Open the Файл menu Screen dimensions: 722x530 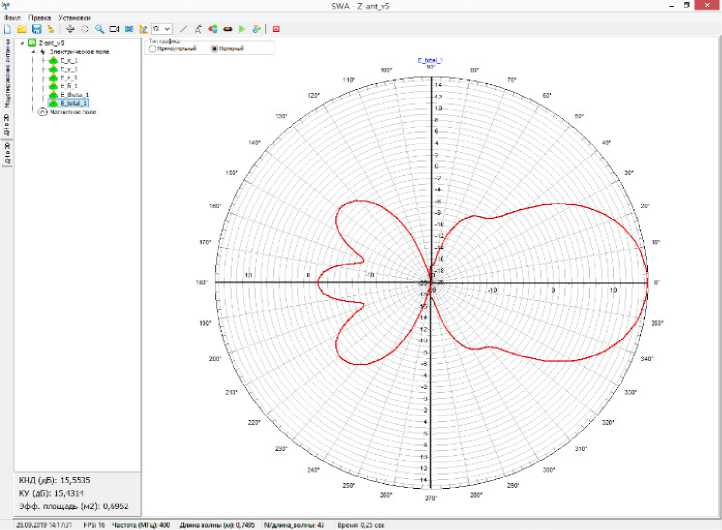(12, 18)
